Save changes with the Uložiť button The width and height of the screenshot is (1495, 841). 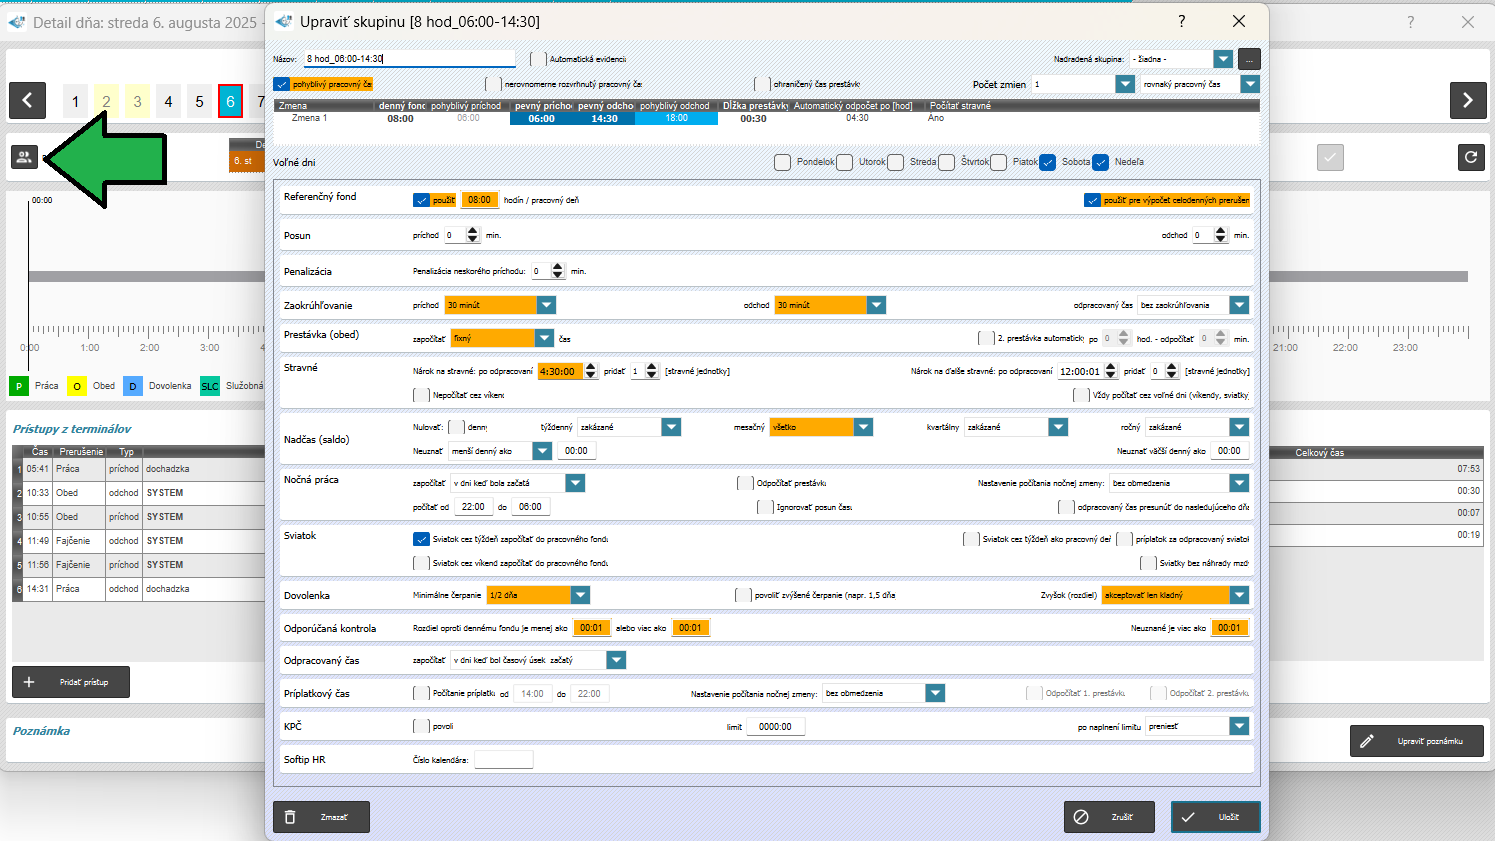(1215, 817)
